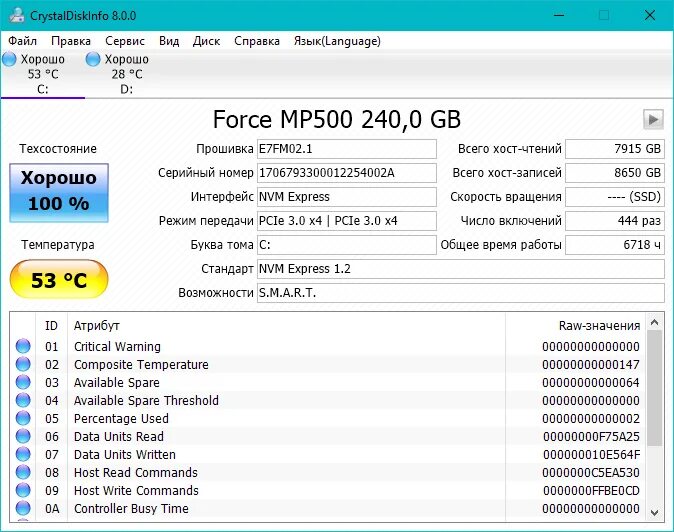Go to next disk with arrow button
The image size is (674, 532).
tap(653, 119)
